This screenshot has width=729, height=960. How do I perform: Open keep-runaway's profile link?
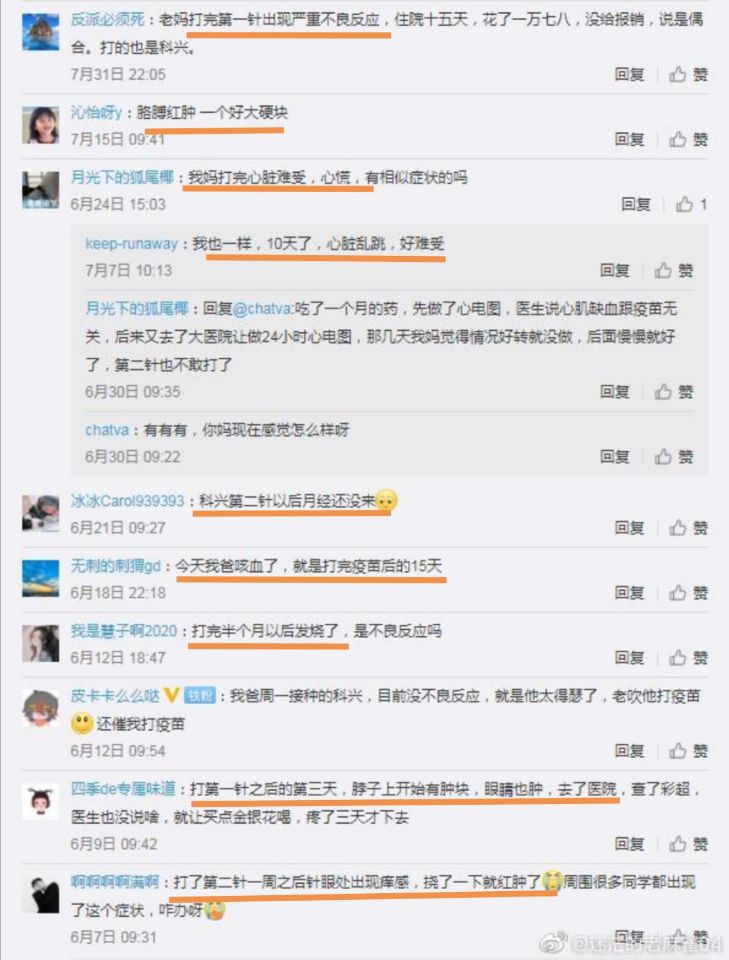click(132, 244)
